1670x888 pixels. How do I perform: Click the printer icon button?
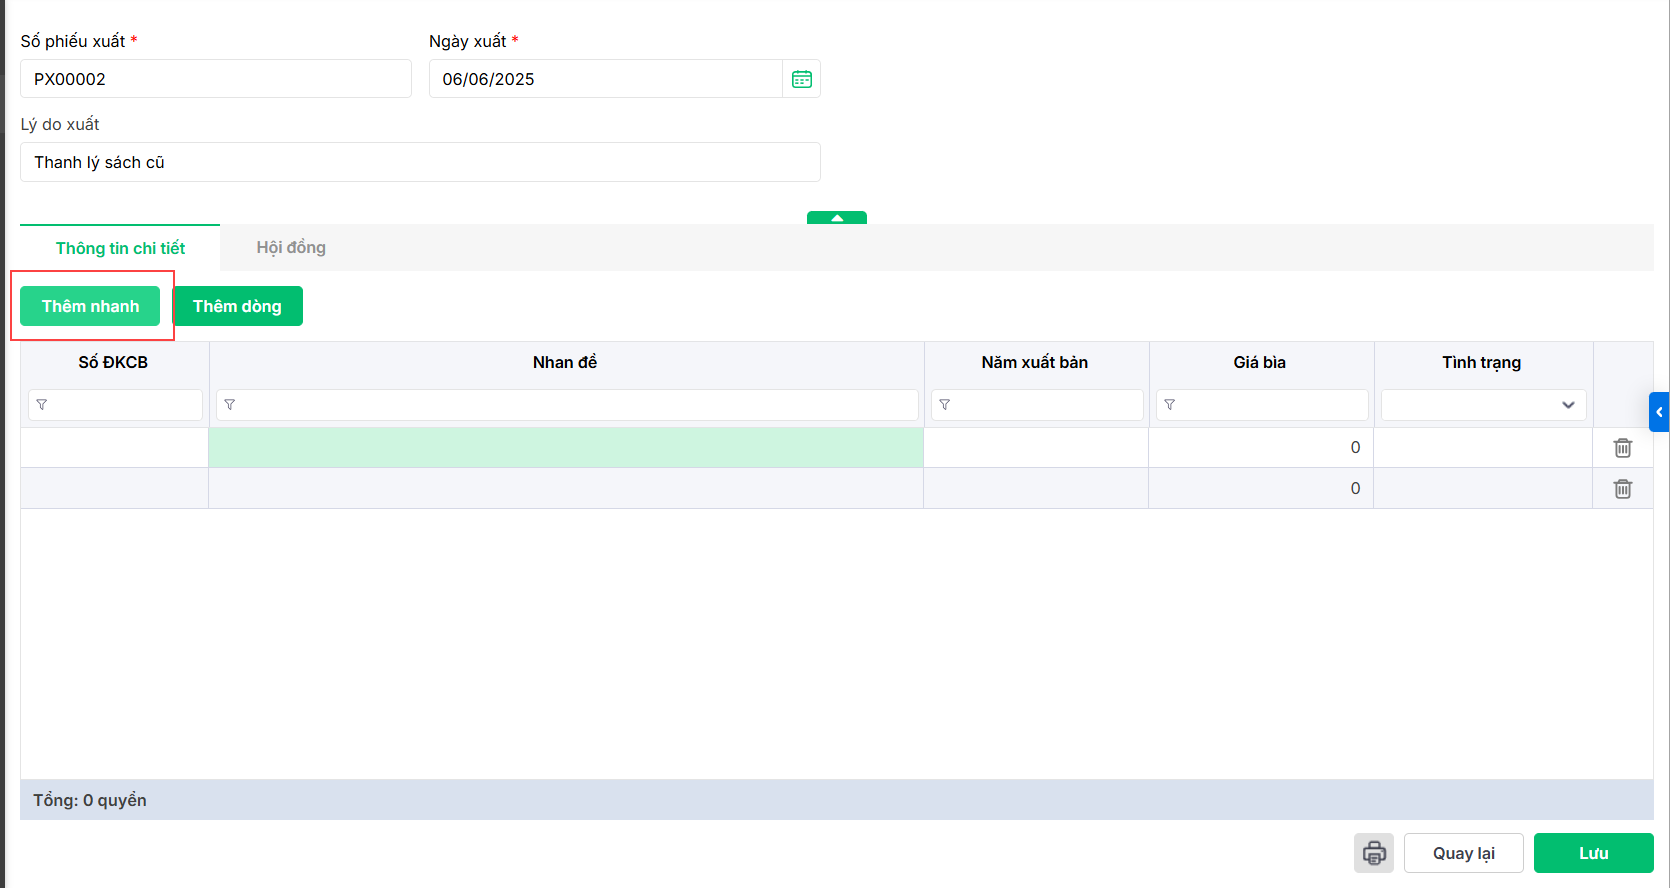[x=1374, y=853]
